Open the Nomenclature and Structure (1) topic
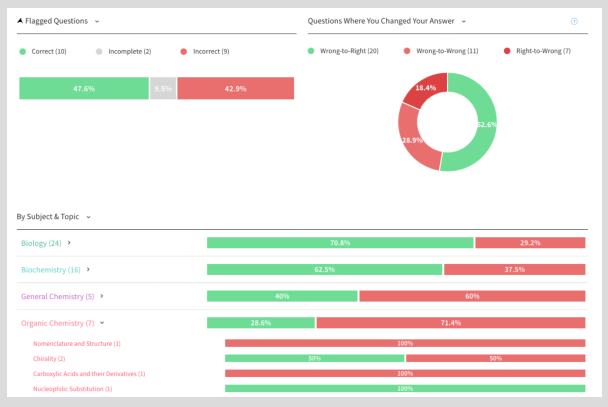Screen dimensions: 608x407 point(77,344)
